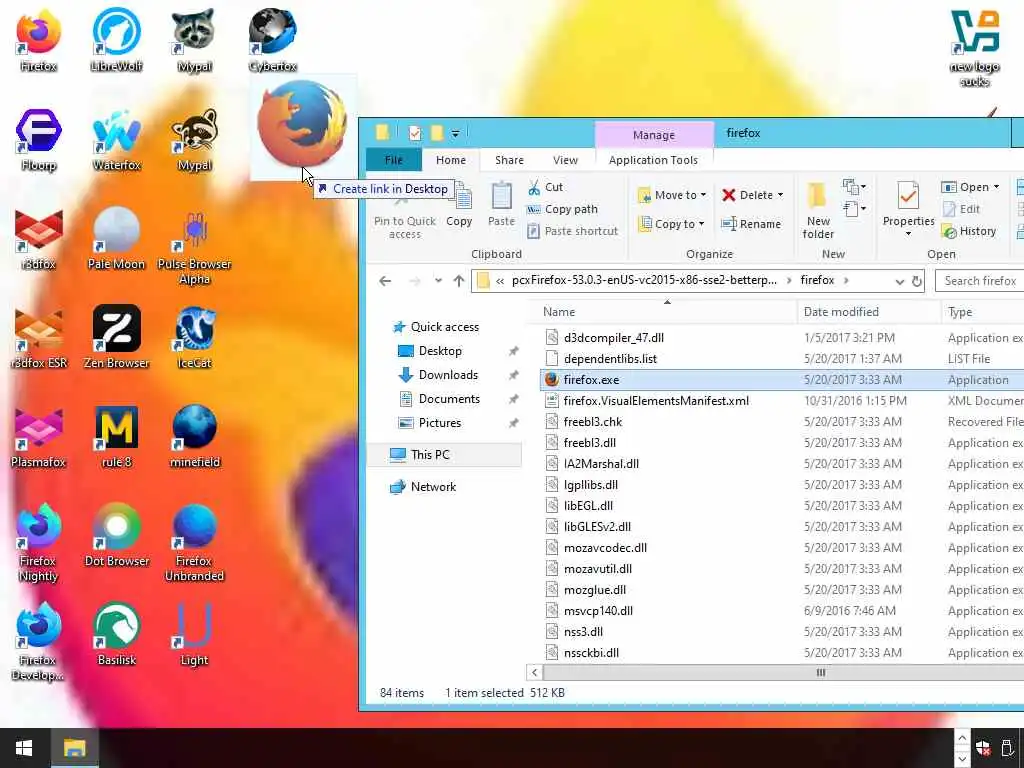Open the recent locations dropdown arrow
Viewport: 1024px width, 768px height.
click(438, 281)
